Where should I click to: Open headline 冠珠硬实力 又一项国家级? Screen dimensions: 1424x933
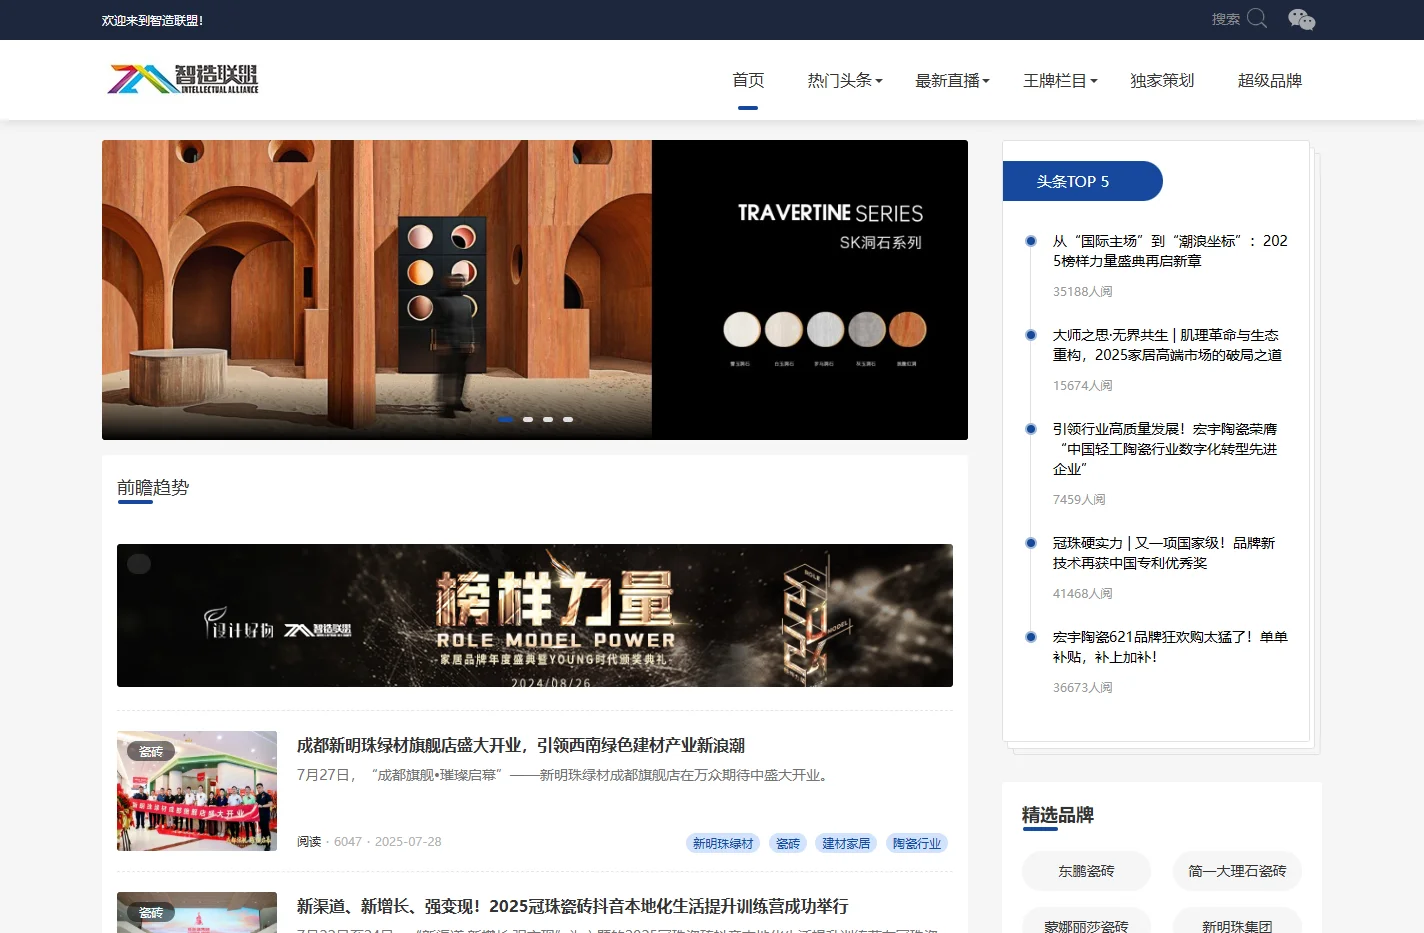pos(1164,553)
